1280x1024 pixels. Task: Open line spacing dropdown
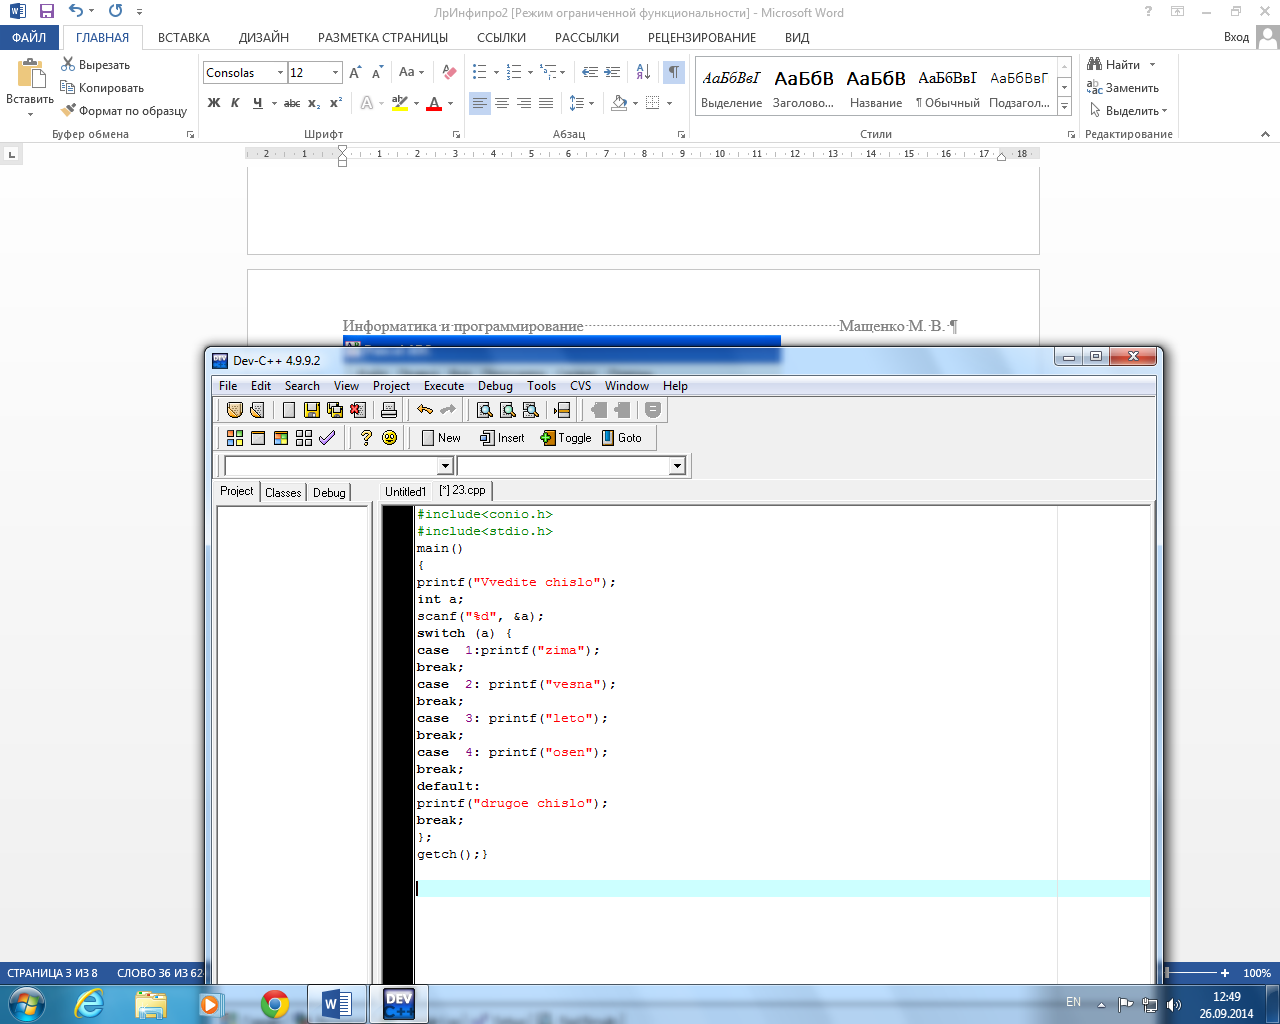click(581, 103)
